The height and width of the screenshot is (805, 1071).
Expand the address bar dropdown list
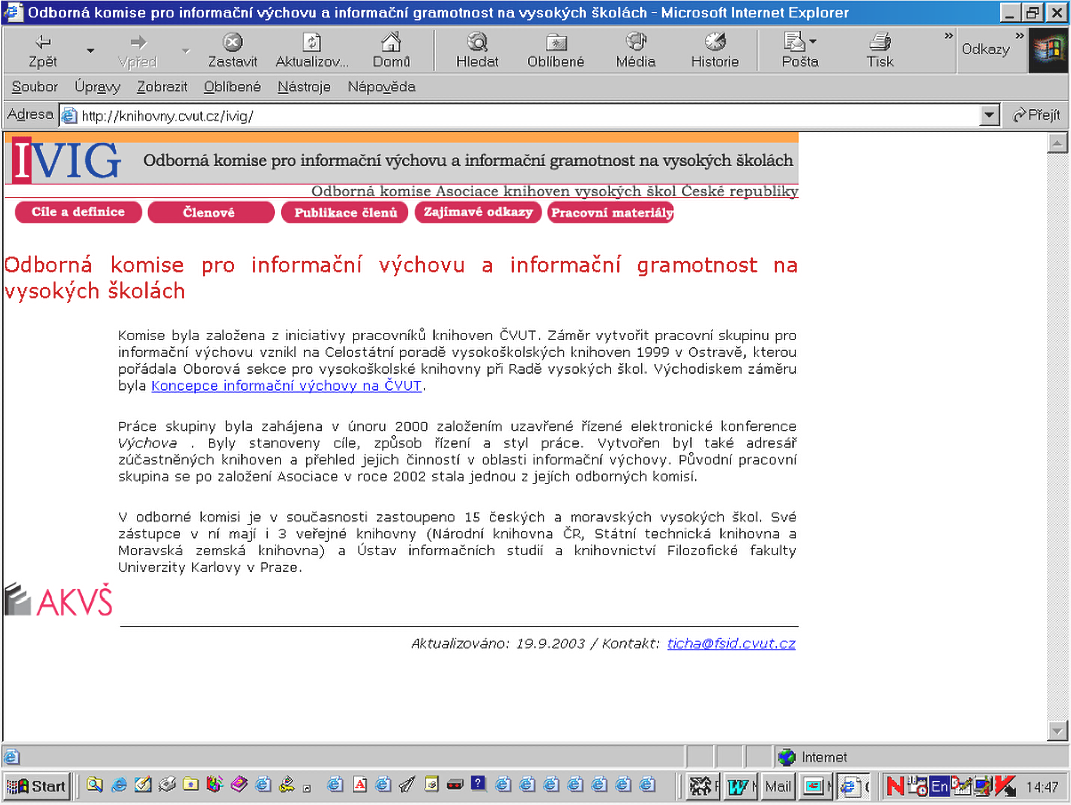[x=990, y=115]
